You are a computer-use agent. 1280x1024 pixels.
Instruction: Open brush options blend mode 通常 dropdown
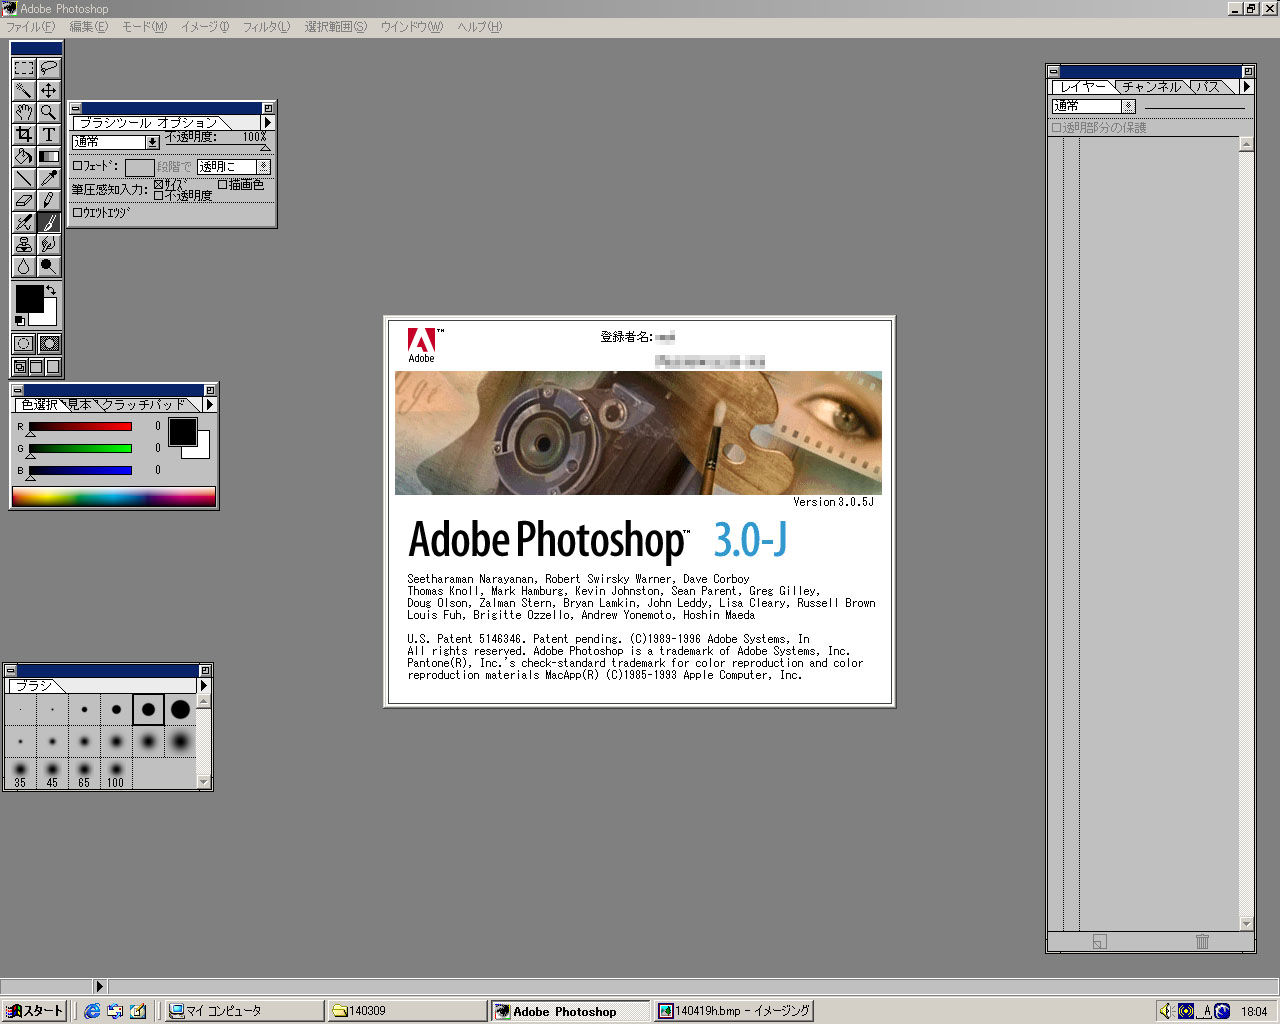[116, 142]
